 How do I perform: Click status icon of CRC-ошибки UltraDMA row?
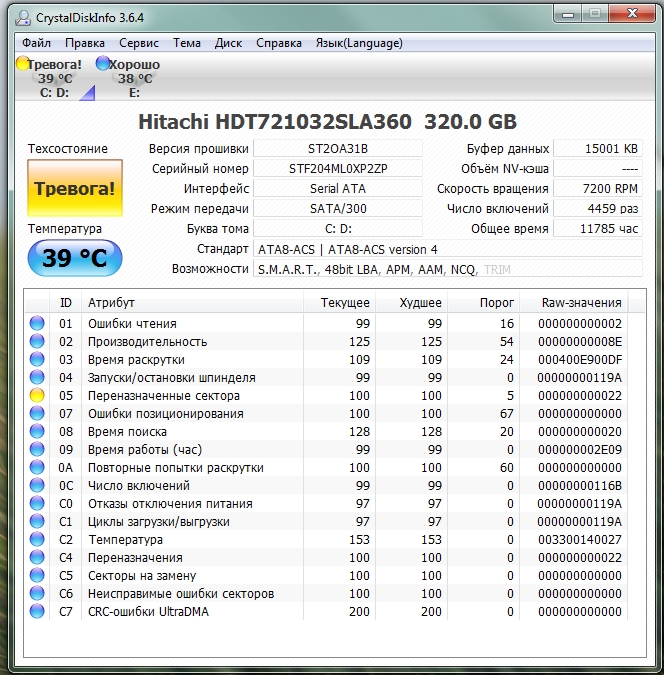click(x=37, y=611)
